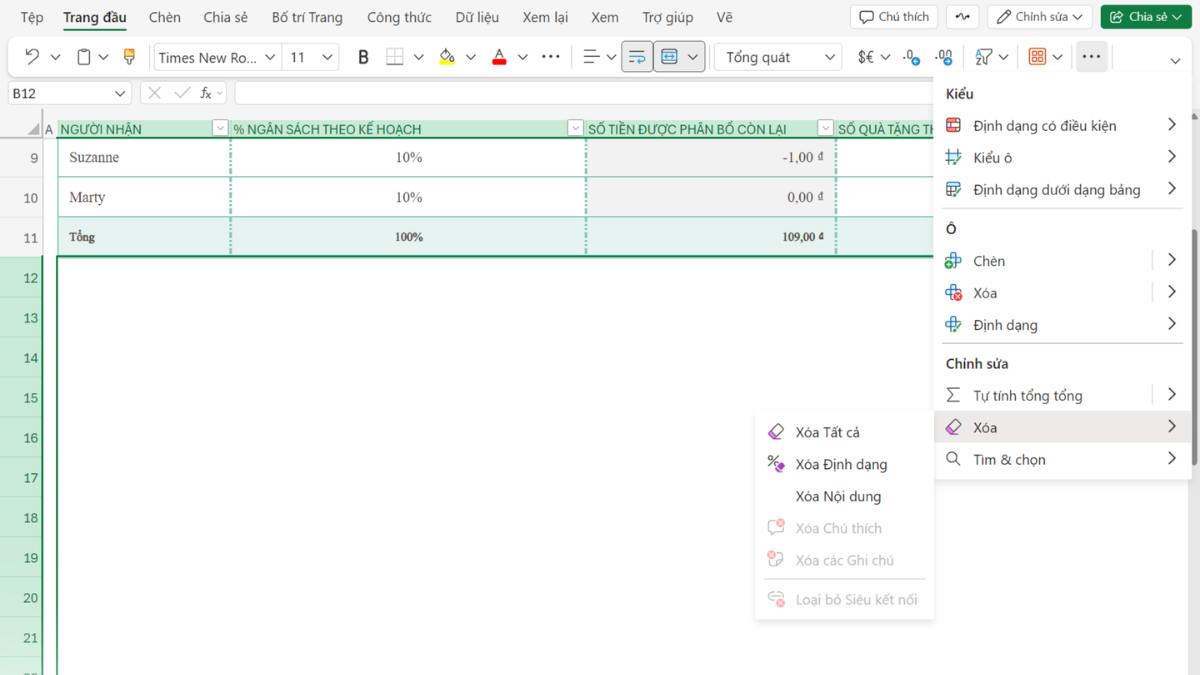Select row header 14
This screenshot has width=1200, height=675.
(x=21, y=358)
